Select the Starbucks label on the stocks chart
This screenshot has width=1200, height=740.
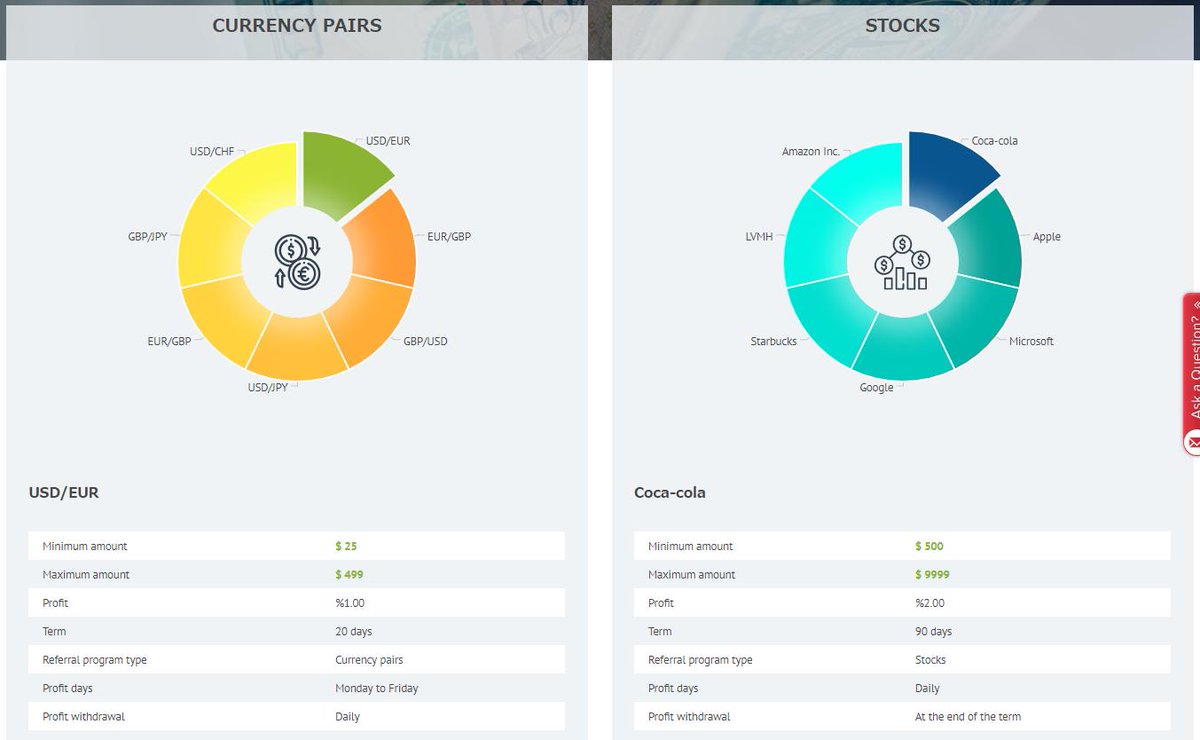coord(774,341)
